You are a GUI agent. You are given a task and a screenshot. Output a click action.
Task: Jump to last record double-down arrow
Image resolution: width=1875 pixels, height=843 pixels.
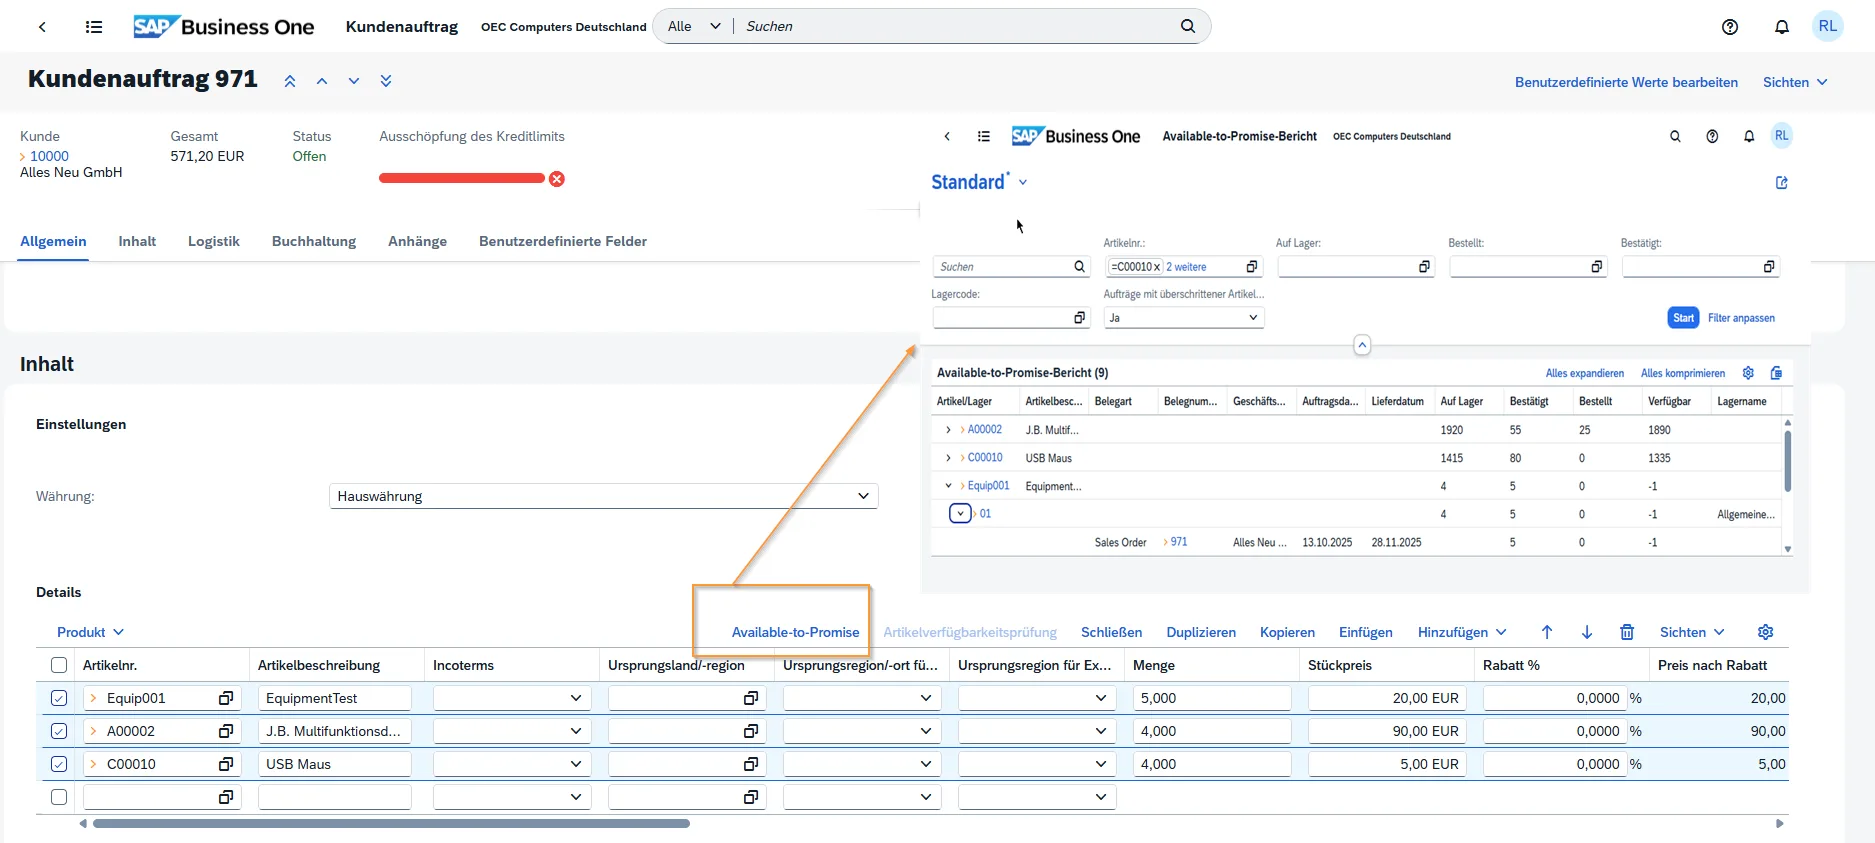click(386, 81)
